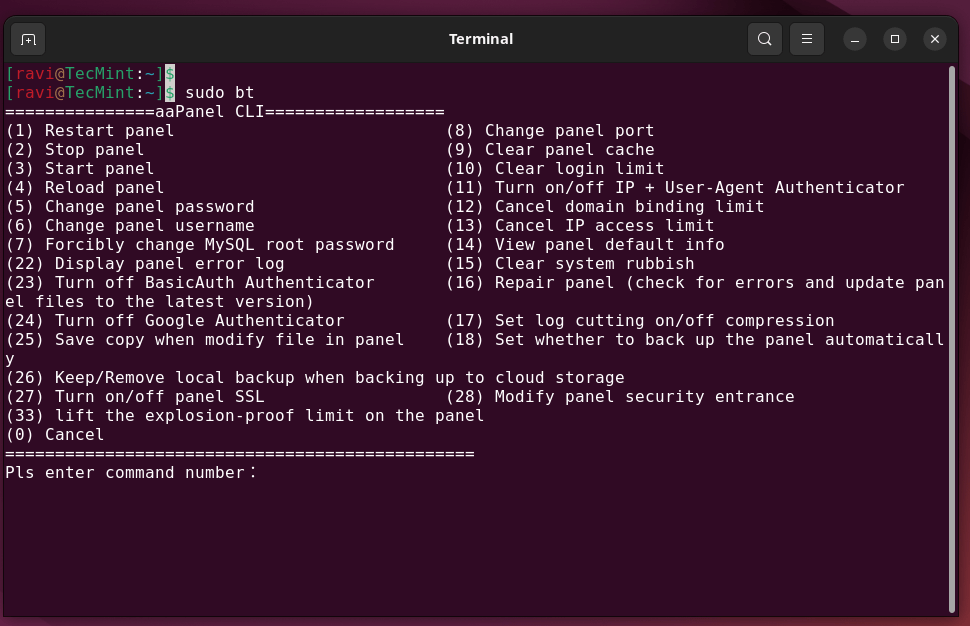
Task: Click the Terminal window title
Action: pyautogui.click(x=480, y=39)
